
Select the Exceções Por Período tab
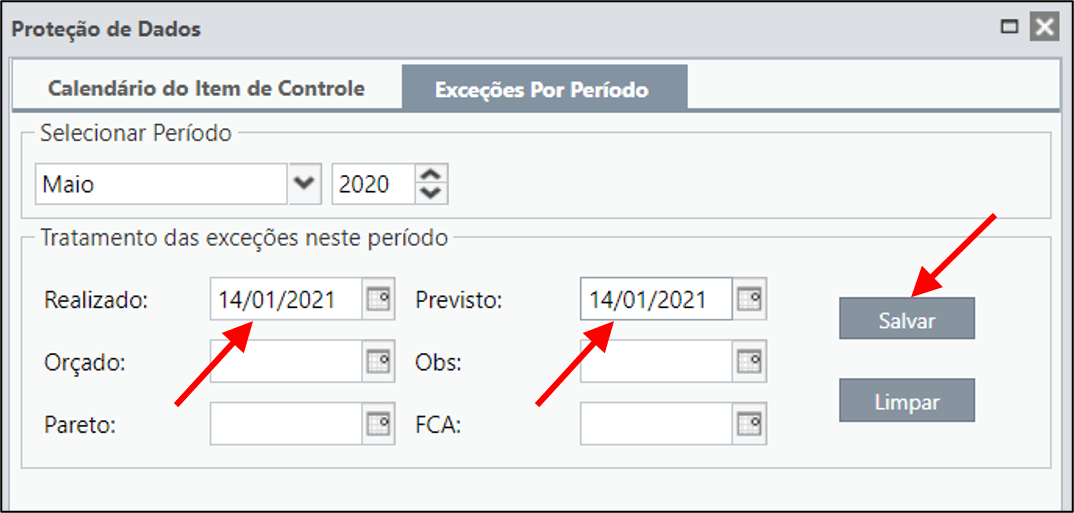(x=545, y=88)
